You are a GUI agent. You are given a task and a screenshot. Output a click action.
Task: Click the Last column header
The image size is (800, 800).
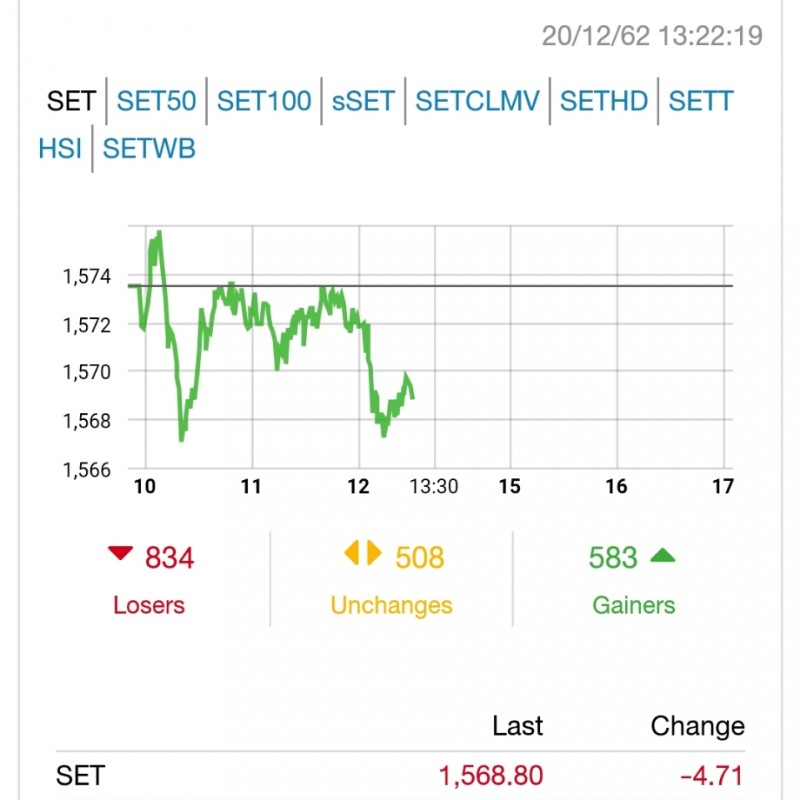click(517, 726)
